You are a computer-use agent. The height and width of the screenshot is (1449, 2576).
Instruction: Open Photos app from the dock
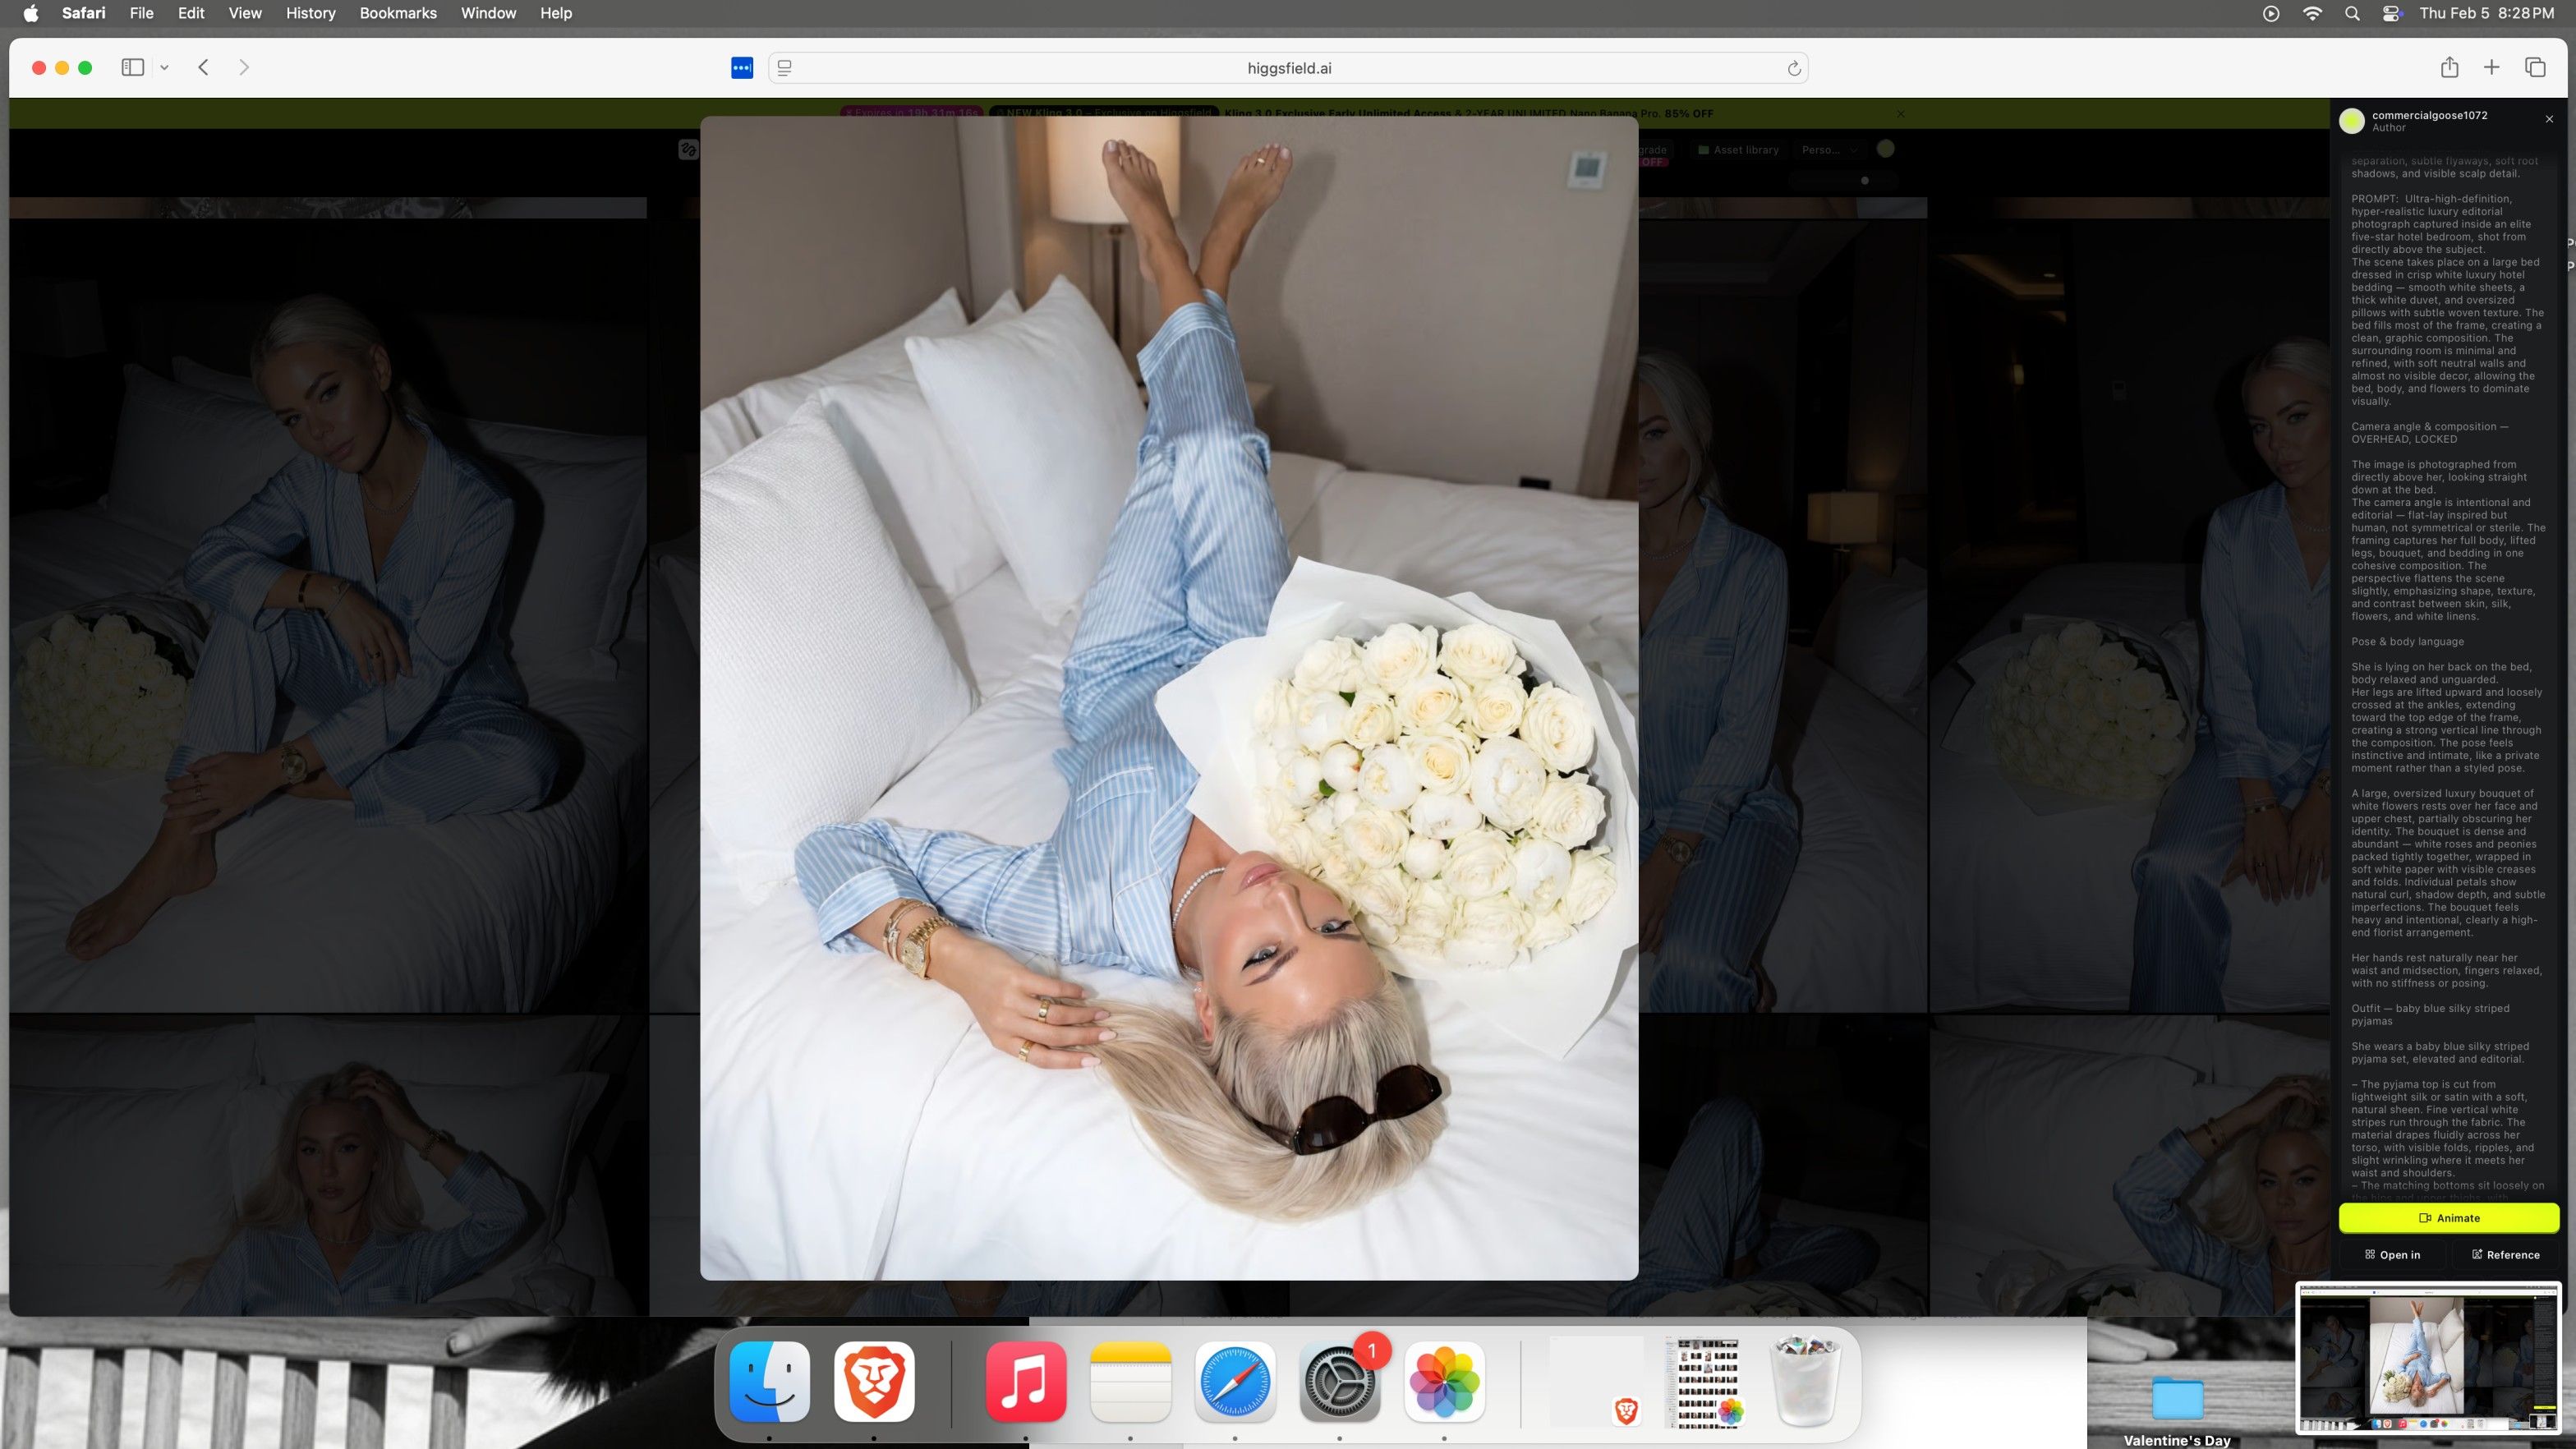pyautogui.click(x=1443, y=1382)
